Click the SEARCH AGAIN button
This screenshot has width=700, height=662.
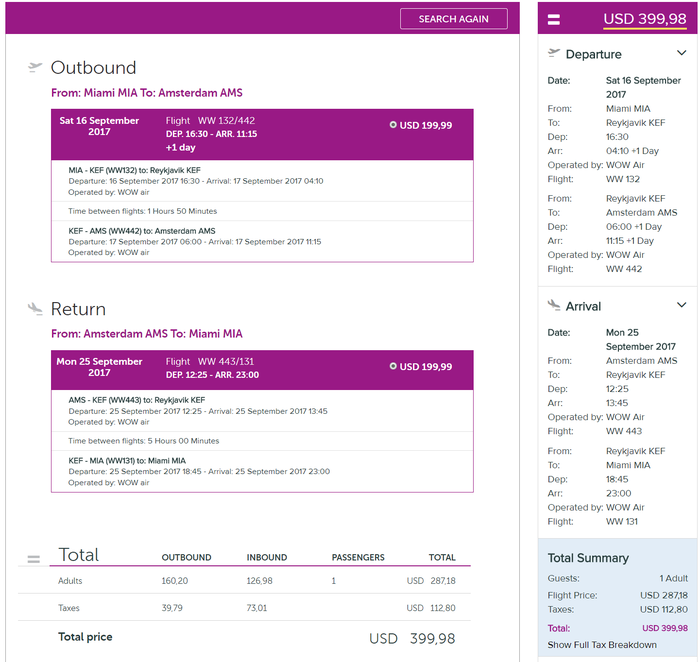pos(454,19)
